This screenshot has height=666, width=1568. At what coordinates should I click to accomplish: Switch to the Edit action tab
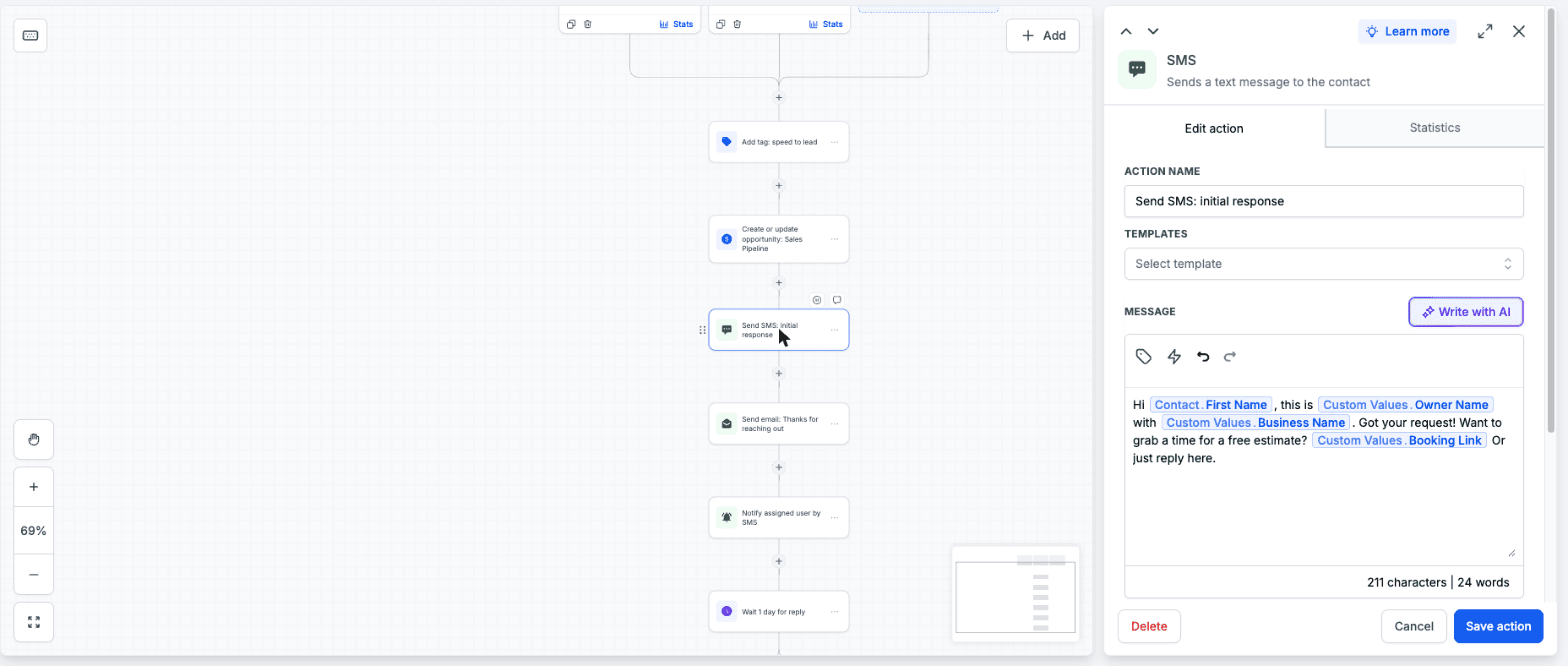coord(1214,128)
